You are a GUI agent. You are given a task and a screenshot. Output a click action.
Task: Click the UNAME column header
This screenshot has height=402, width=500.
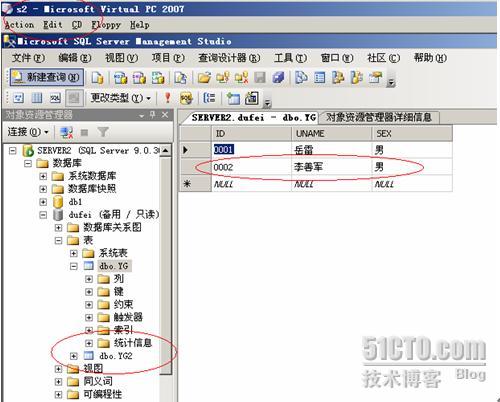pyautogui.click(x=331, y=134)
